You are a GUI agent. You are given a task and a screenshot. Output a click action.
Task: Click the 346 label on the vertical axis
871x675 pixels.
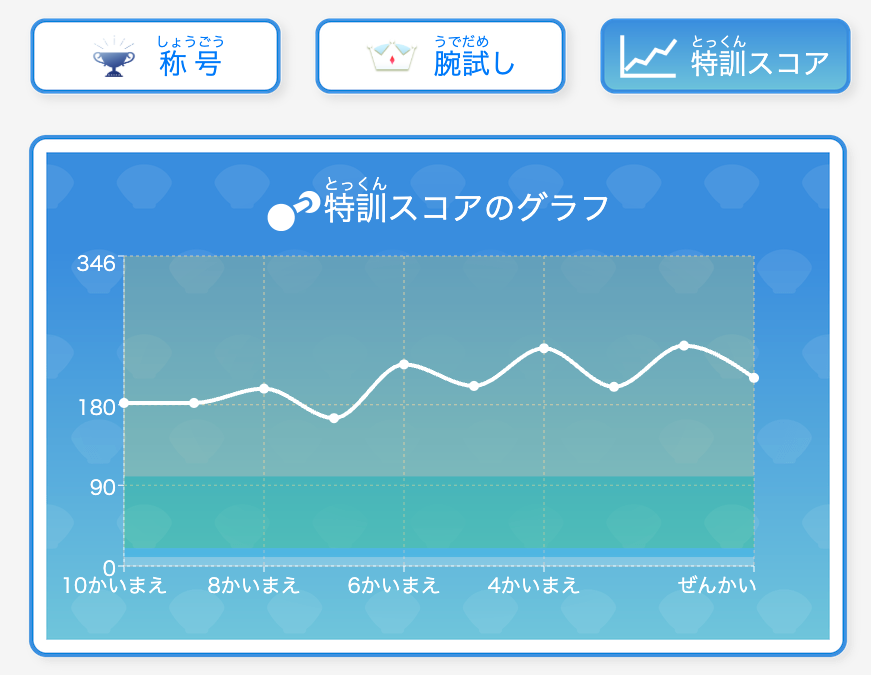(96, 264)
